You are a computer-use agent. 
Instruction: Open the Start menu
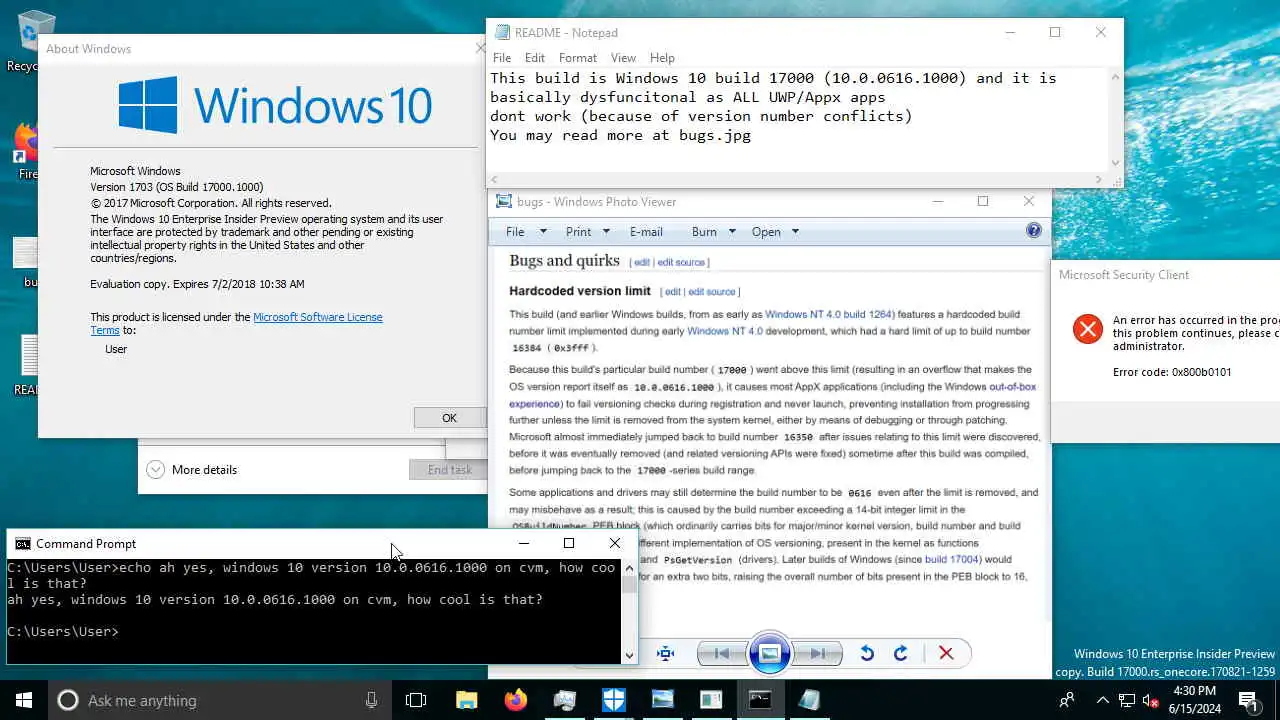click(24, 700)
